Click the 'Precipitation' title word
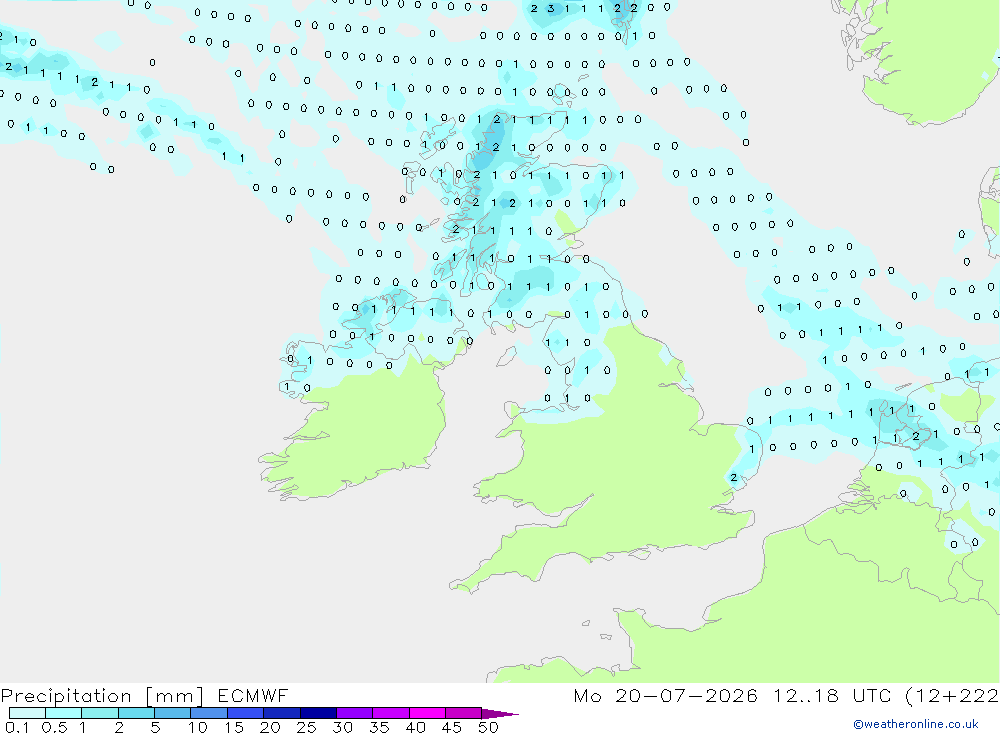Image resolution: width=1000 pixels, height=733 pixels. click(x=66, y=696)
